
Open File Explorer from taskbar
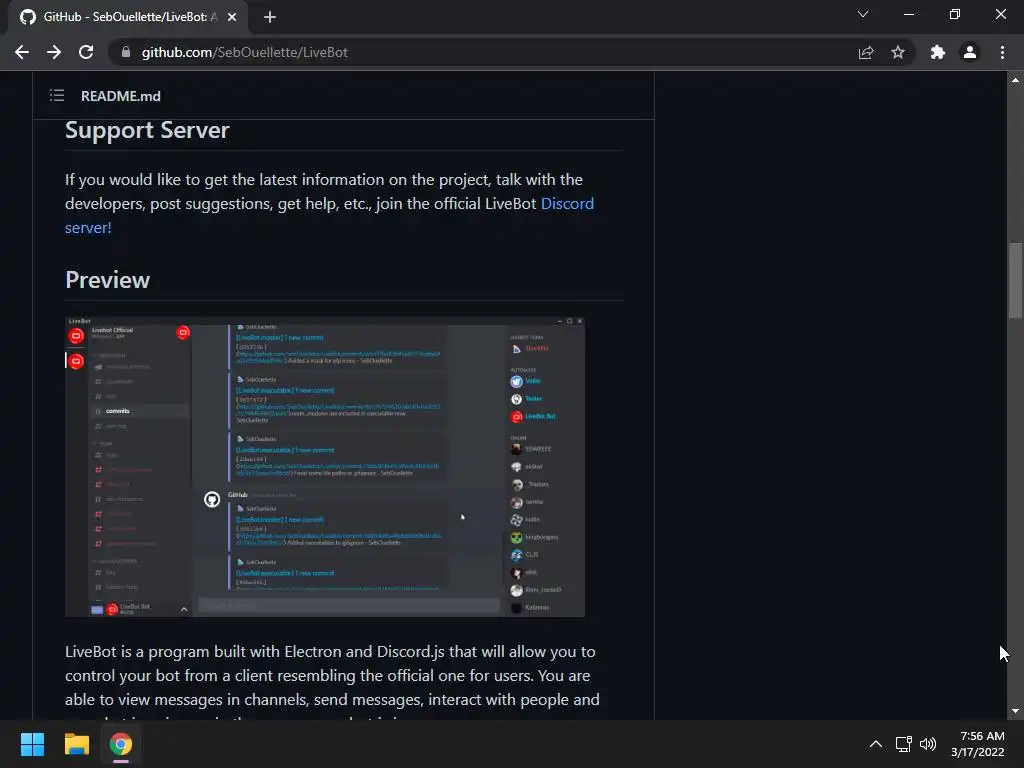(76, 744)
